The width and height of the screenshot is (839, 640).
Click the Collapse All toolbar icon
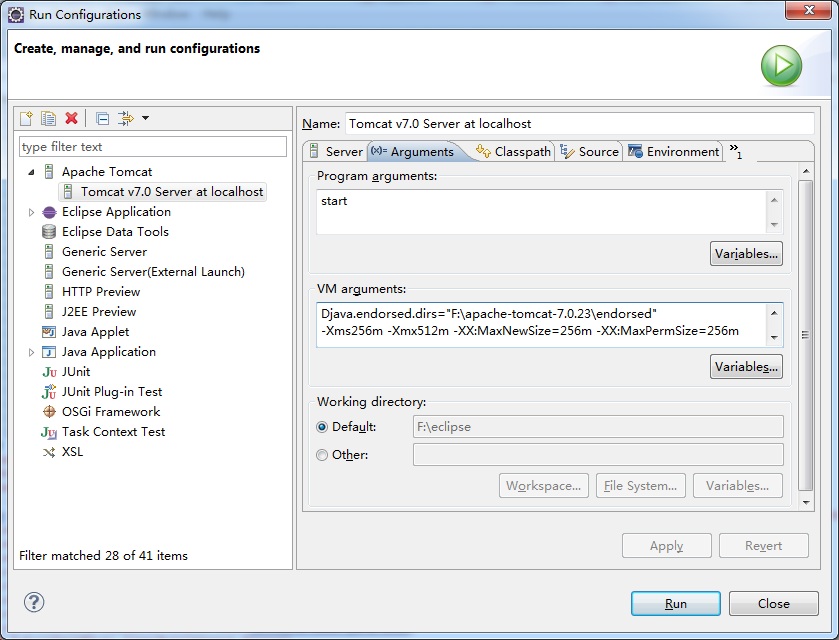102,118
